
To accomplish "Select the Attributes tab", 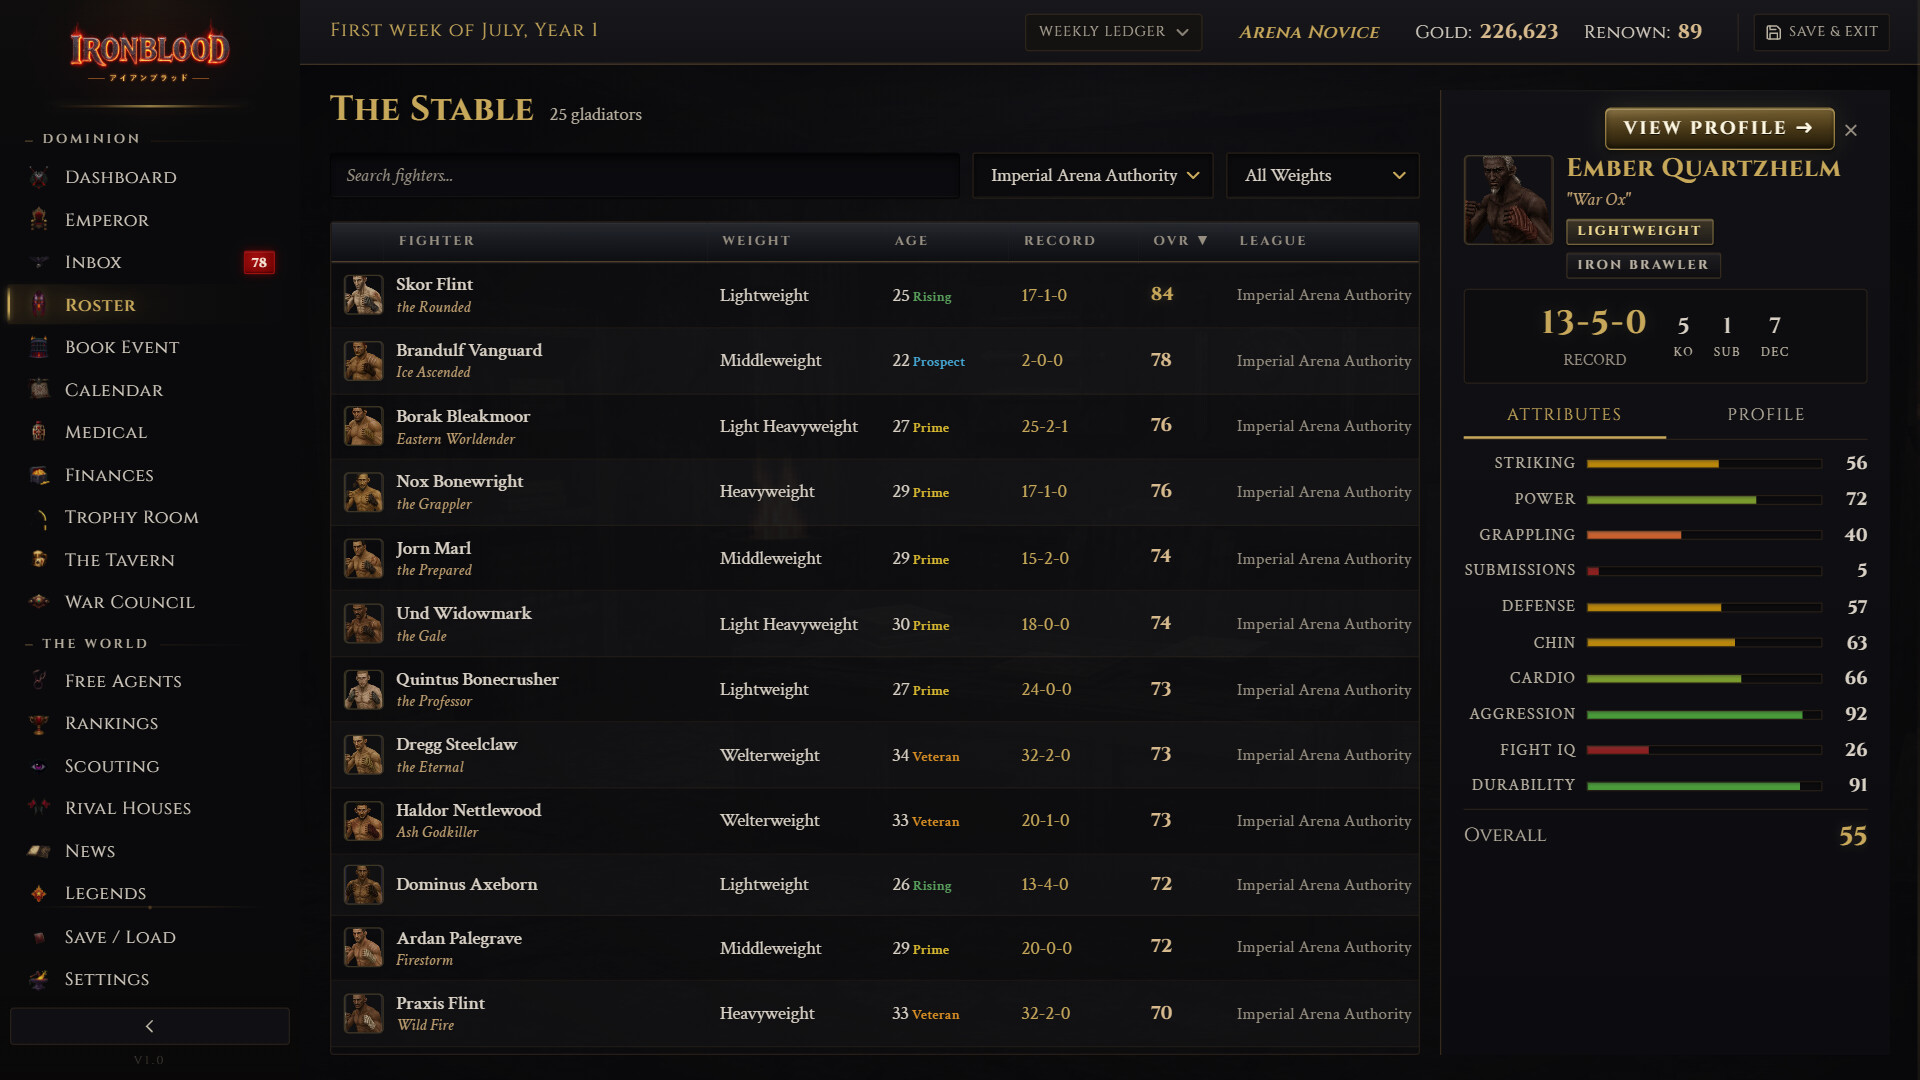I will pyautogui.click(x=1564, y=415).
